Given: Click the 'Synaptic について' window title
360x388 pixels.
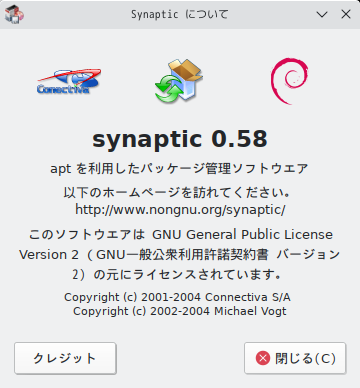Looking at the screenshot, I should 180,14.
